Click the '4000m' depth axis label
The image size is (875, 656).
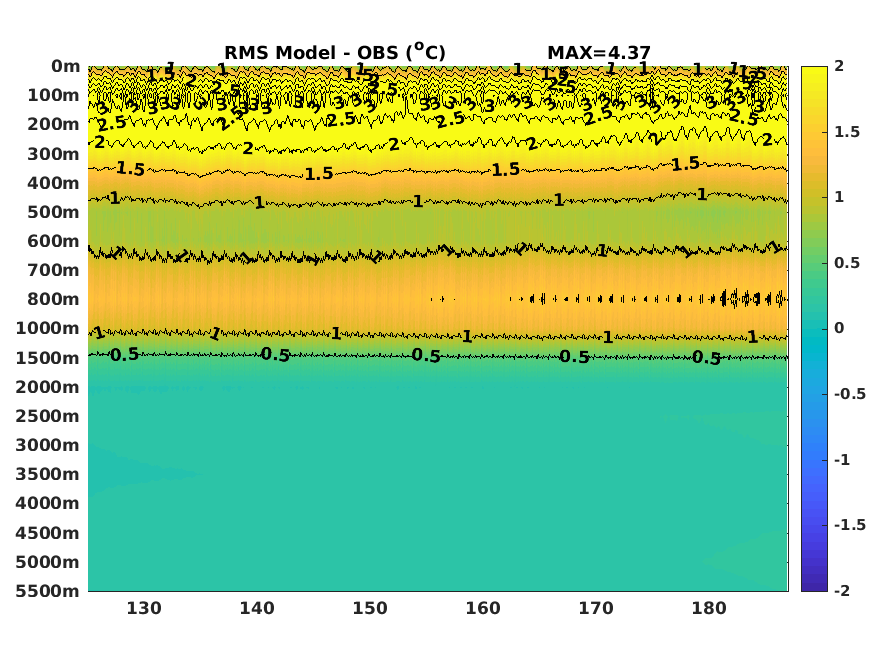(x=48, y=503)
